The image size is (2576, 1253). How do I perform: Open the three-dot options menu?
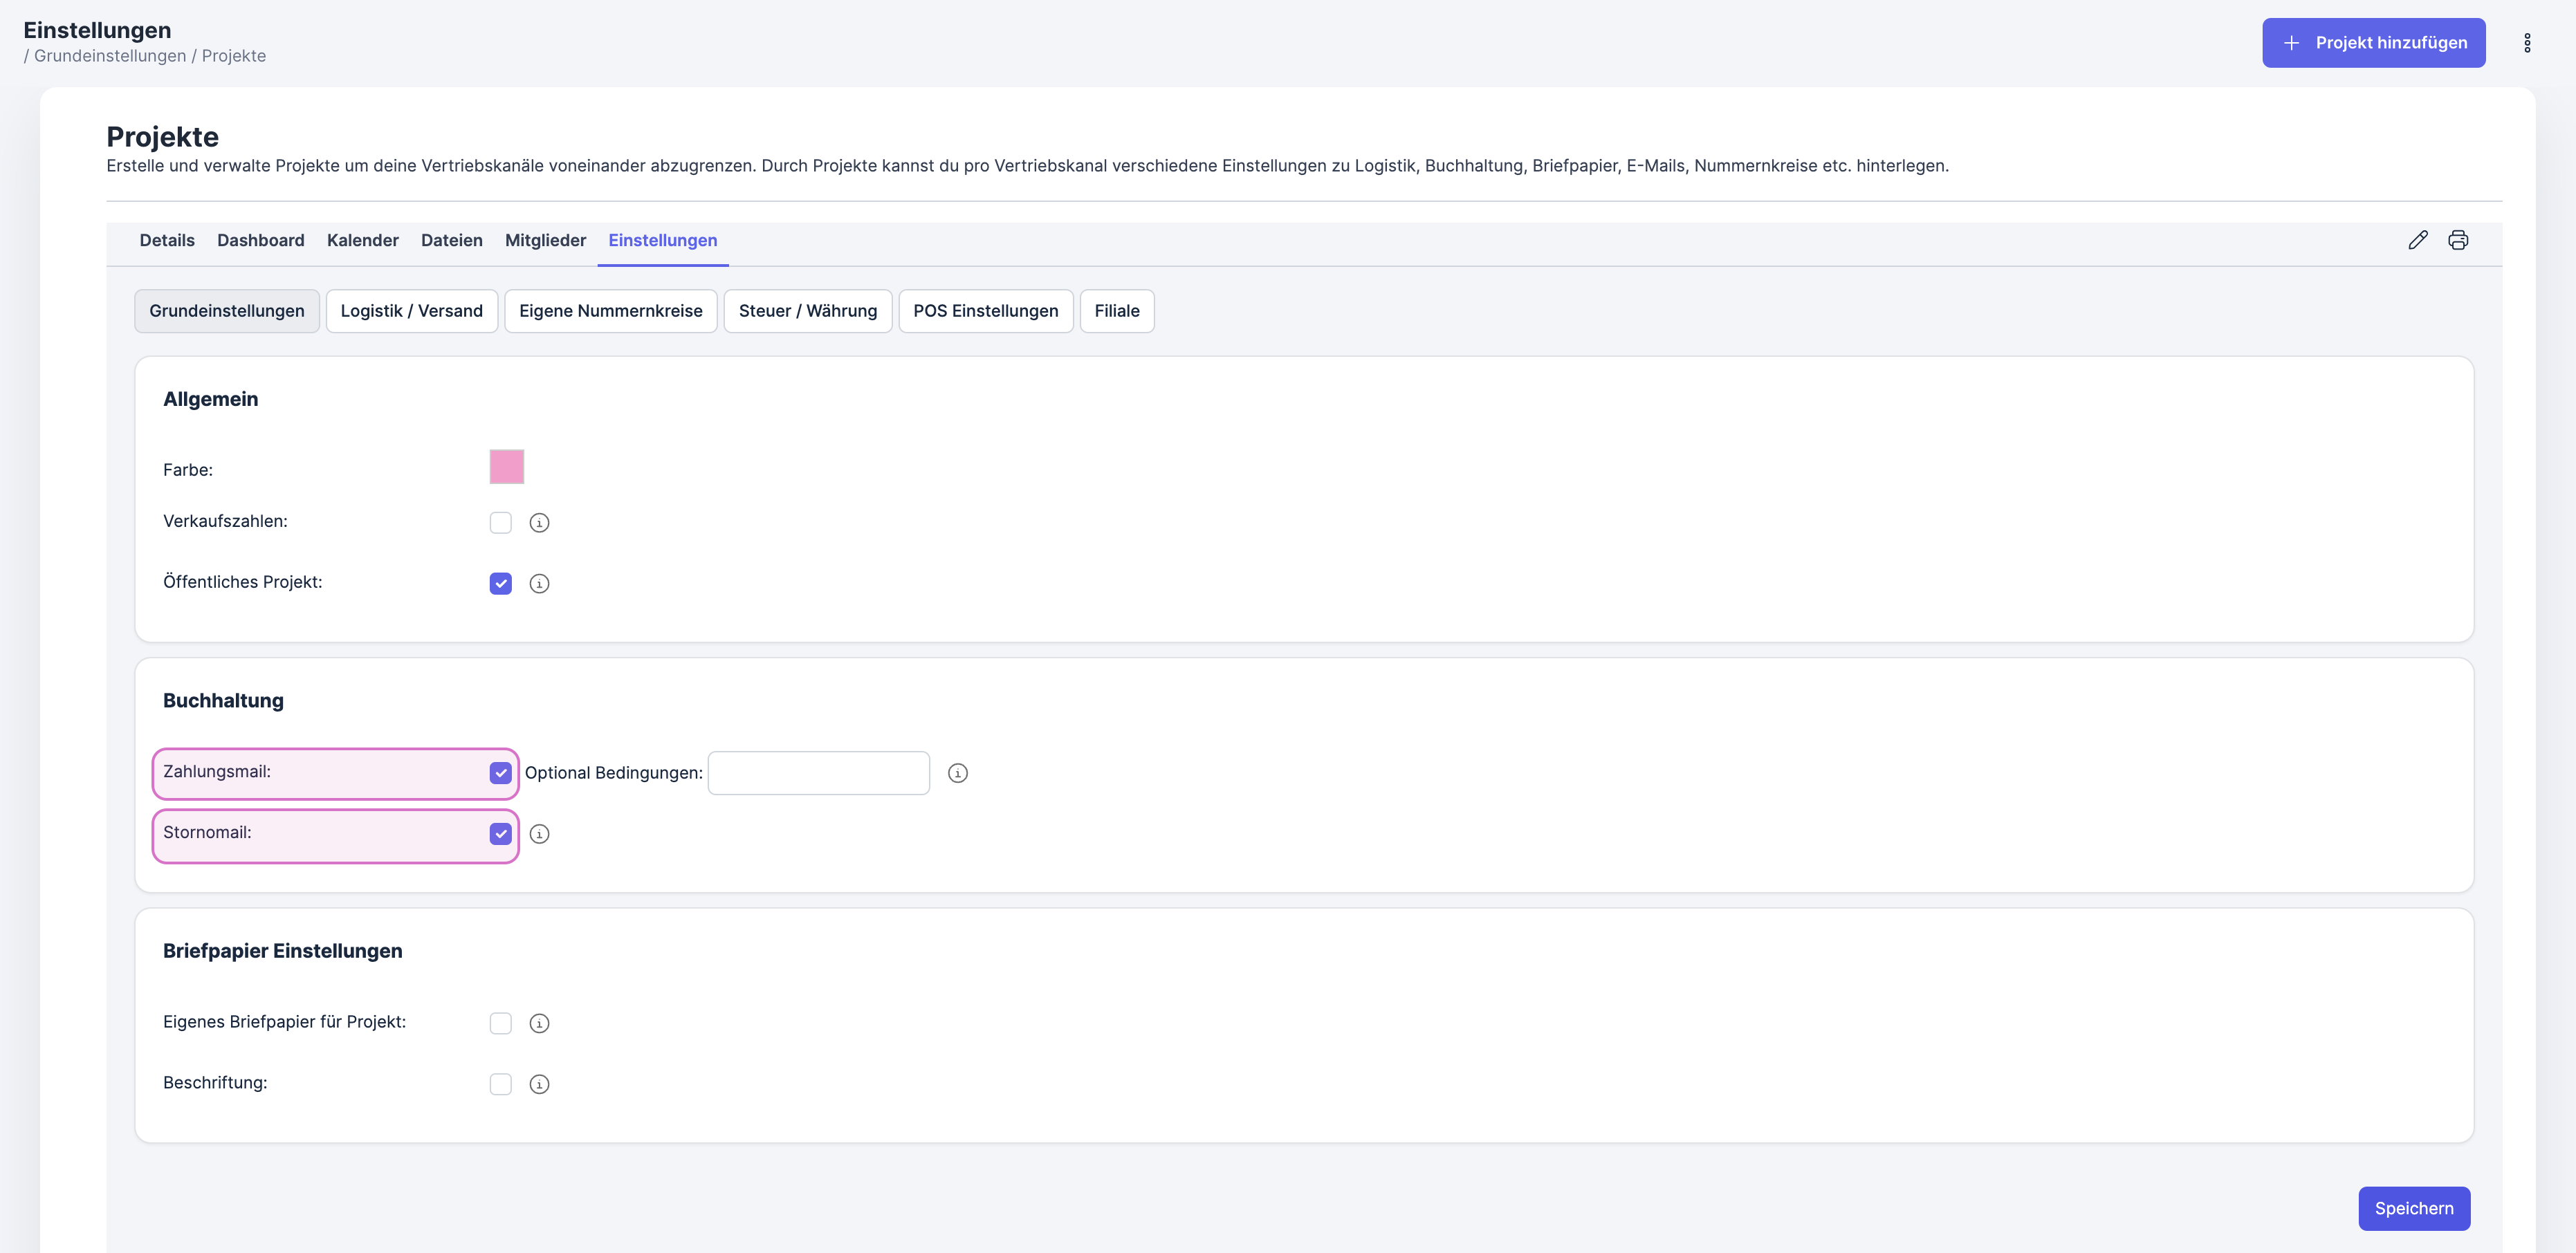click(x=2526, y=43)
